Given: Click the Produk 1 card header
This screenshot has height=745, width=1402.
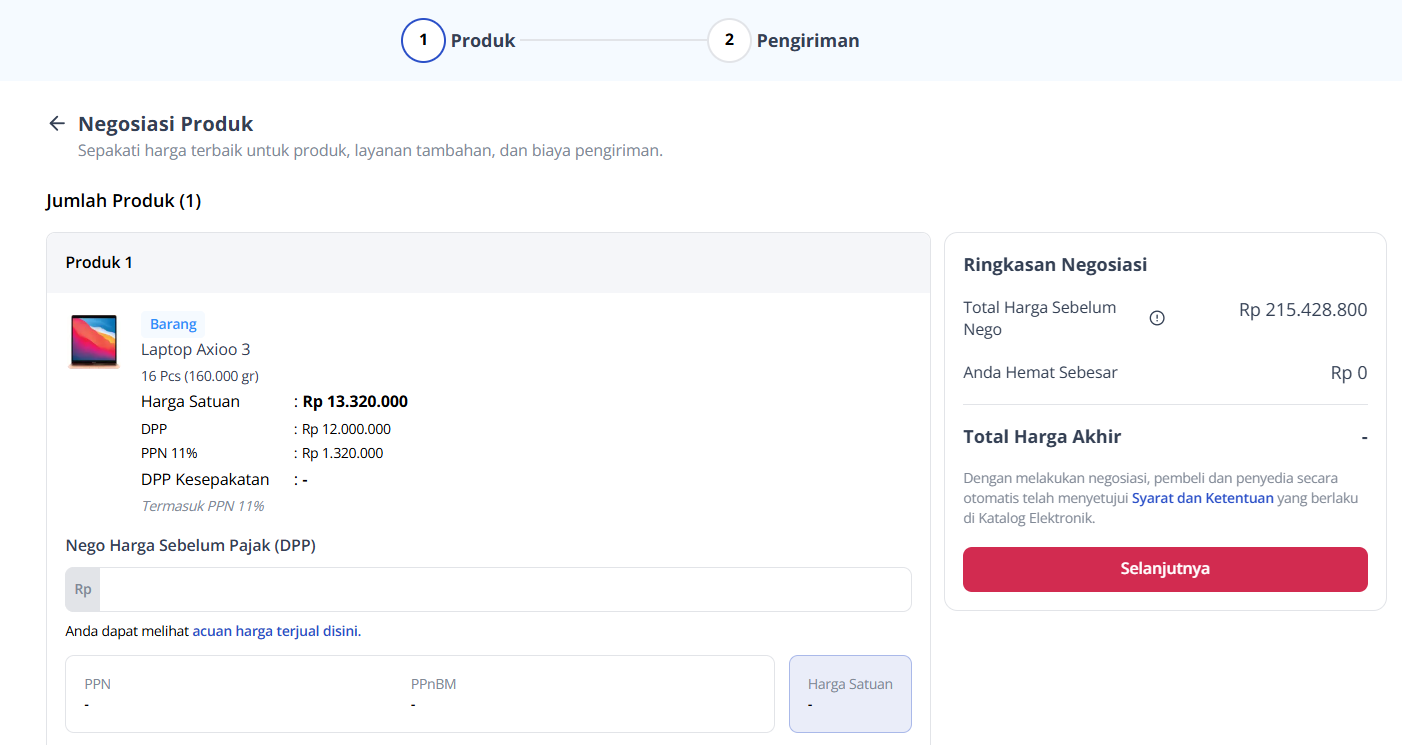Looking at the screenshot, I should tap(488, 263).
